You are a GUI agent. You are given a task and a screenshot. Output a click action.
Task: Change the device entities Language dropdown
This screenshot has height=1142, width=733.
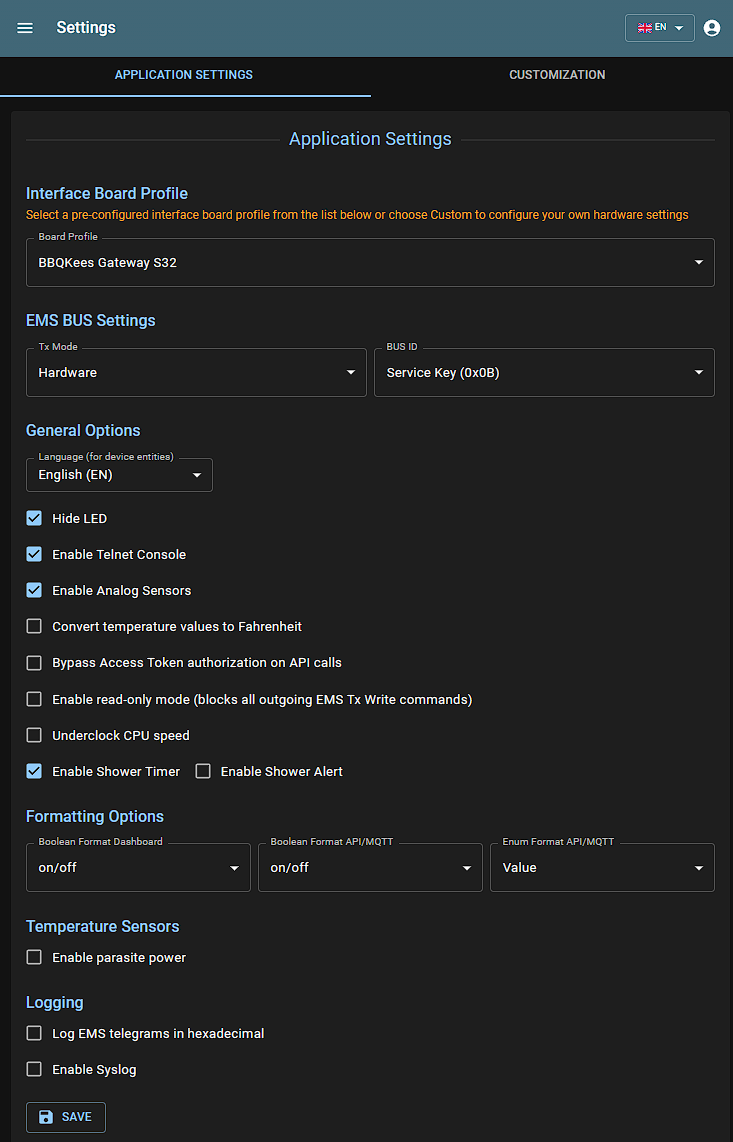(x=119, y=475)
